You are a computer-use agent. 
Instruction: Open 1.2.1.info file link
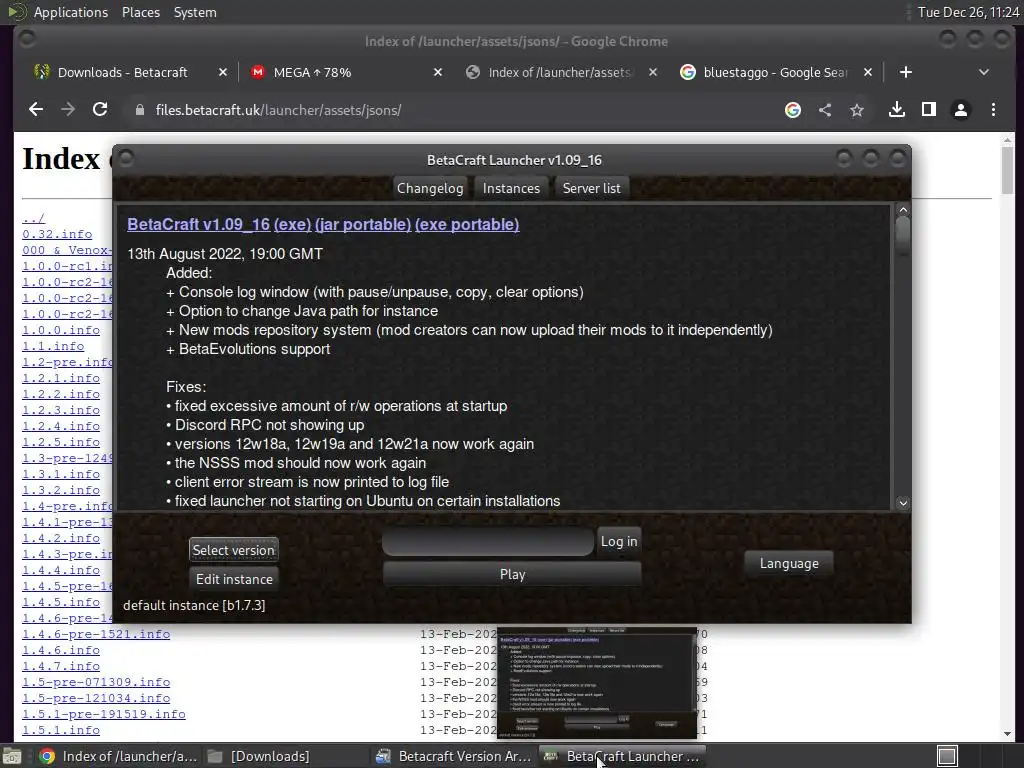click(61, 378)
